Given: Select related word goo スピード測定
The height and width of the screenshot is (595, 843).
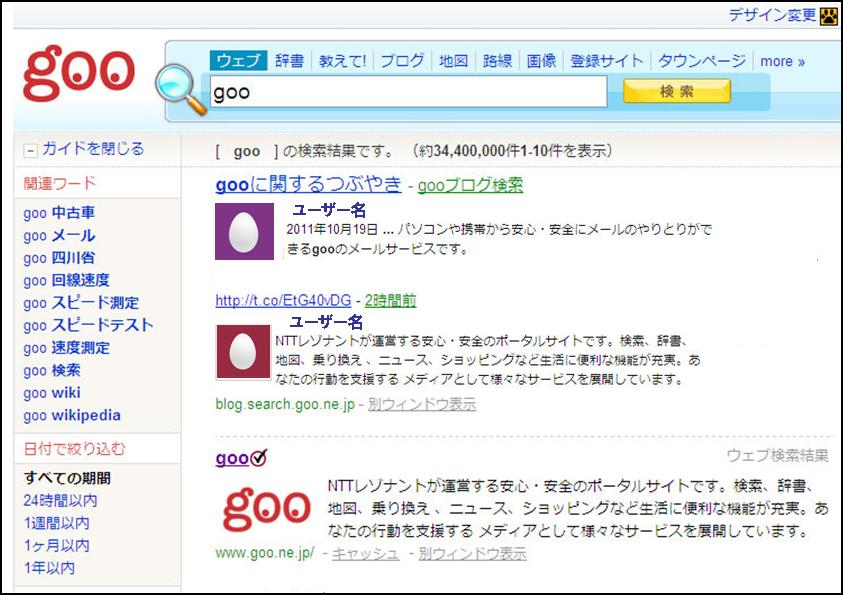Looking at the screenshot, I should pos(81,303).
